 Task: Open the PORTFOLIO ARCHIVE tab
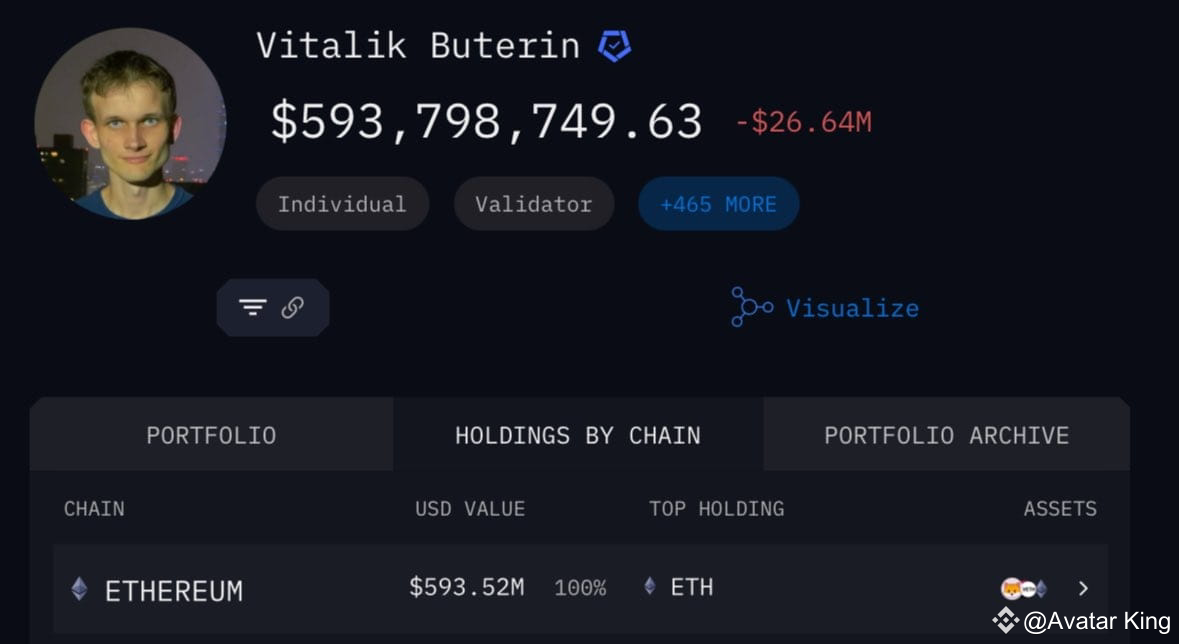pyautogui.click(x=945, y=435)
